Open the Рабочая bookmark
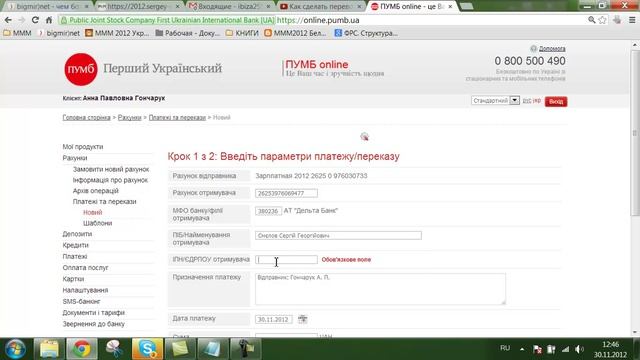 pos(188,33)
